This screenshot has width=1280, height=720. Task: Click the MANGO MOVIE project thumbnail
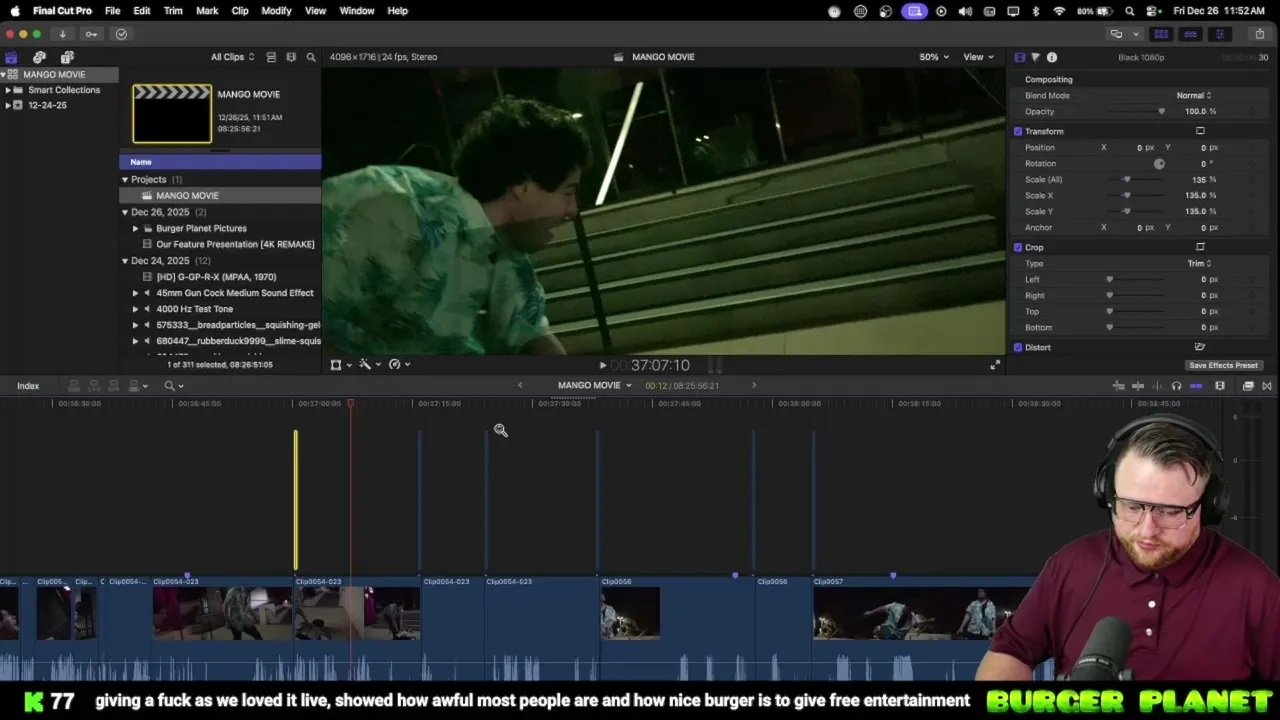(172, 114)
